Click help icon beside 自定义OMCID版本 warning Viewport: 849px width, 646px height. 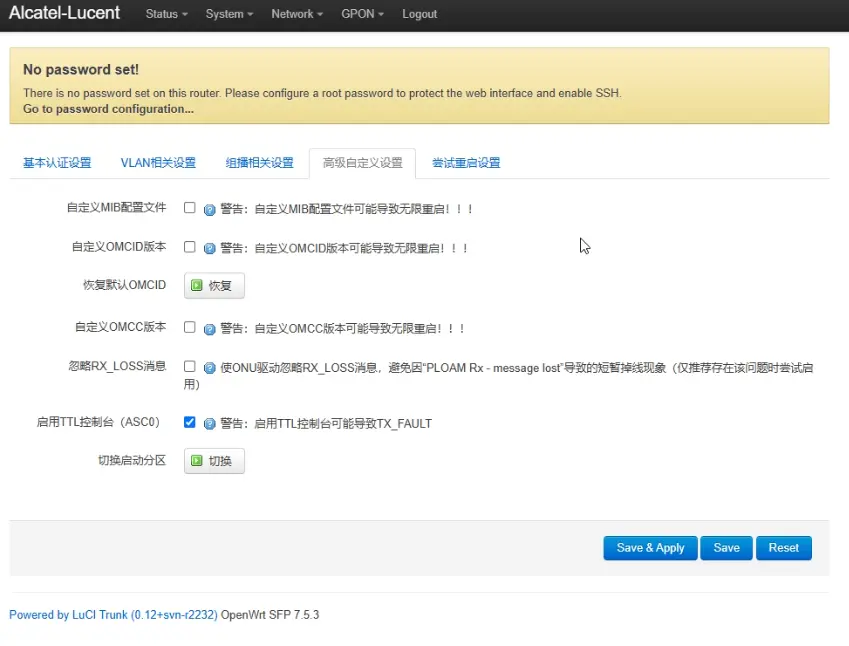(210, 249)
